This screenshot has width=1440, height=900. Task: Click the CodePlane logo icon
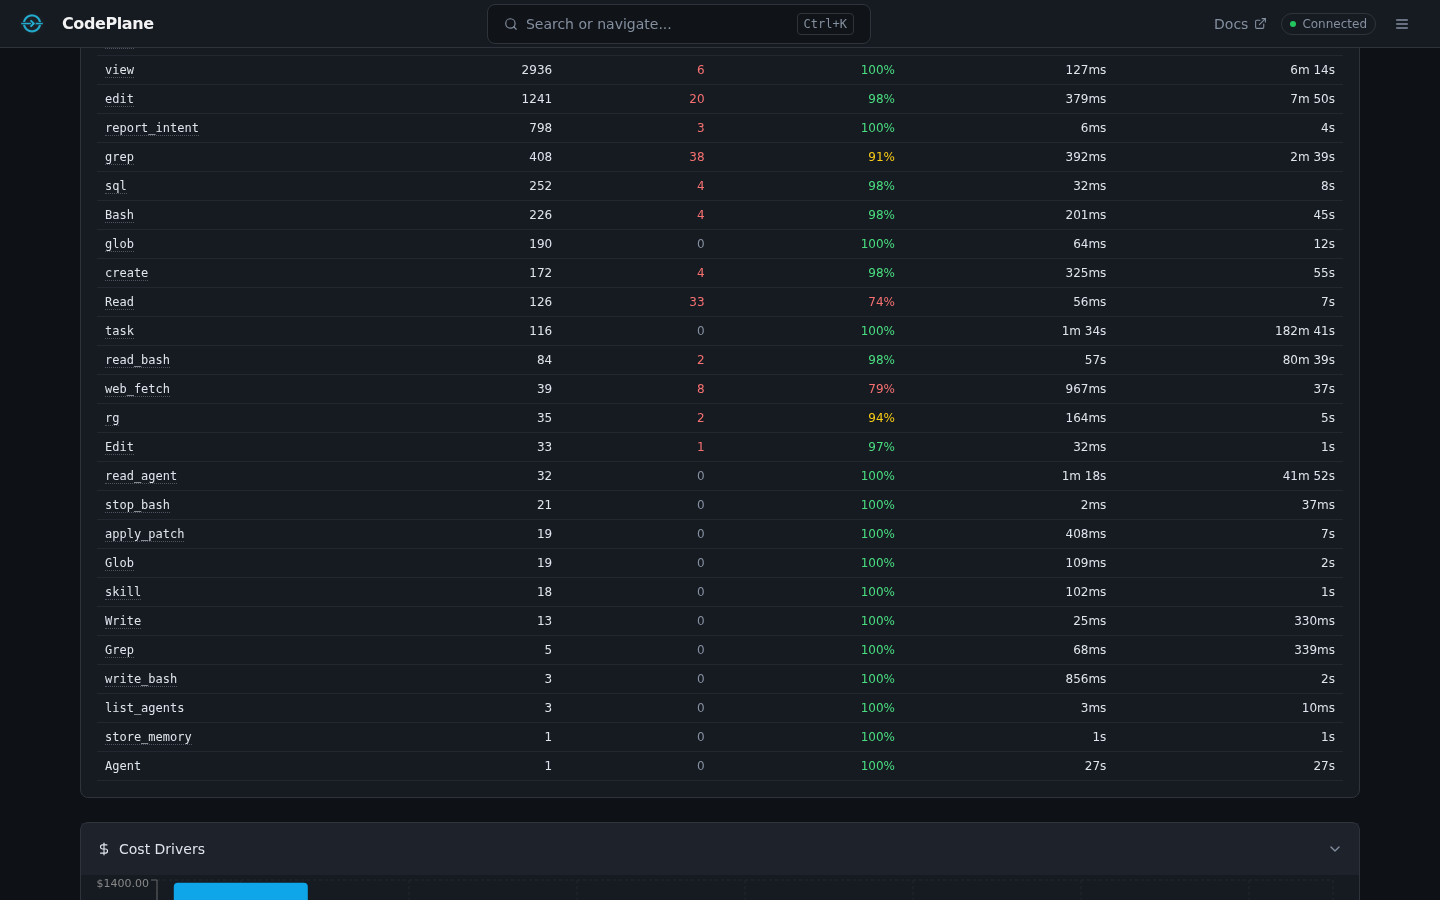point(32,24)
